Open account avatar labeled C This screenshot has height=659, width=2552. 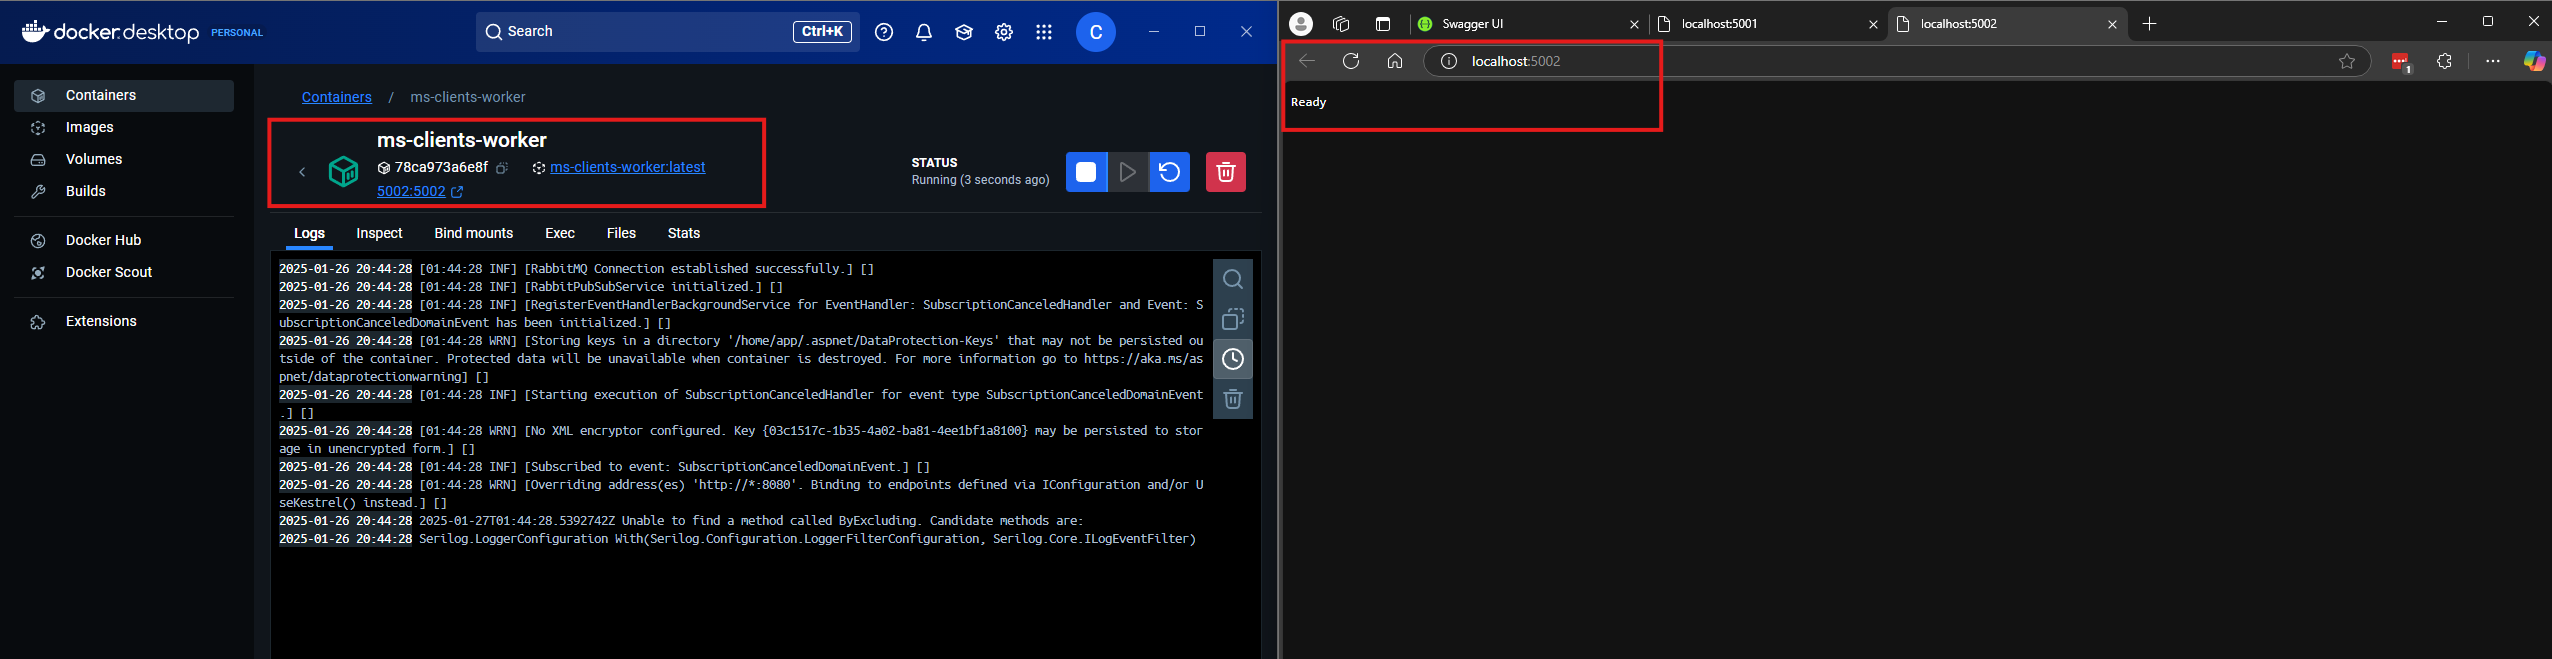pyautogui.click(x=1096, y=32)
